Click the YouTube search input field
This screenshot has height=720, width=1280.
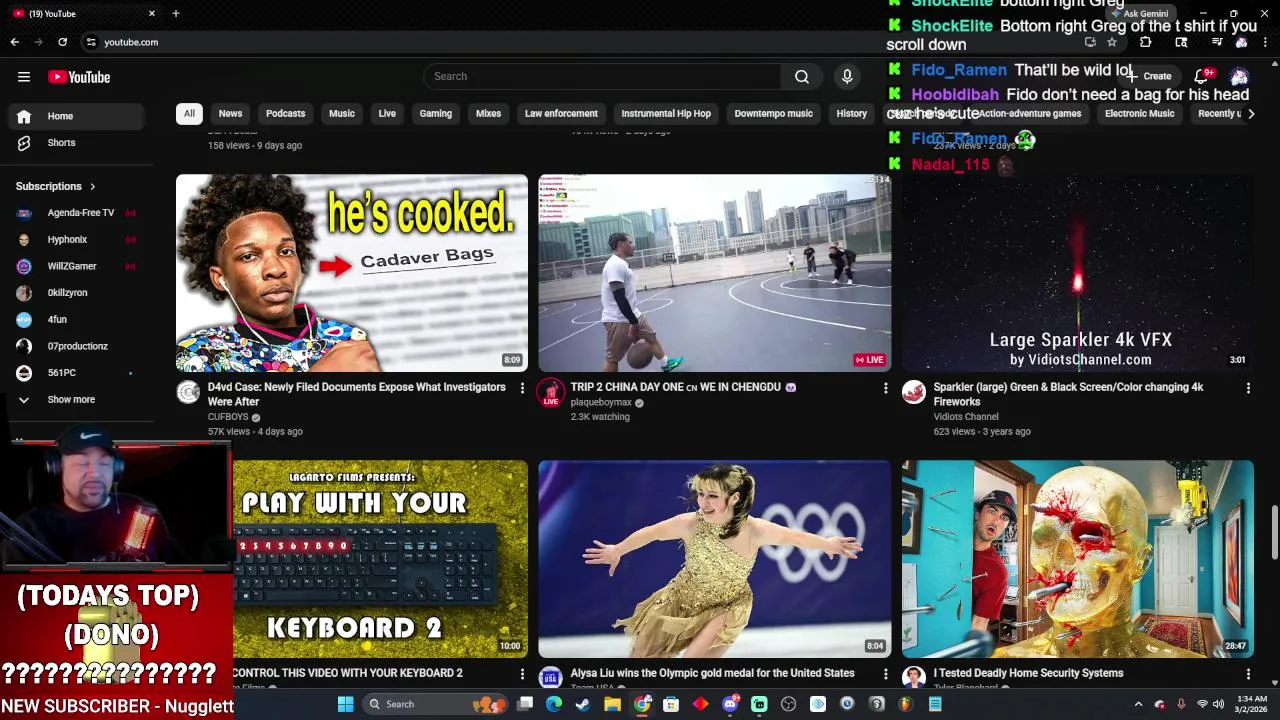coord(603,76)
